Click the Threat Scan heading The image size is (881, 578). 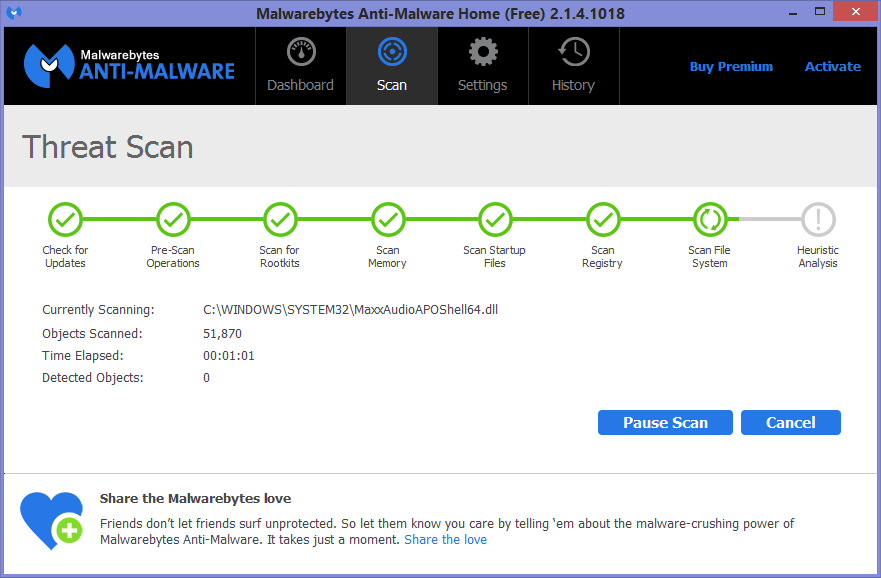click(x=107, y=147)
